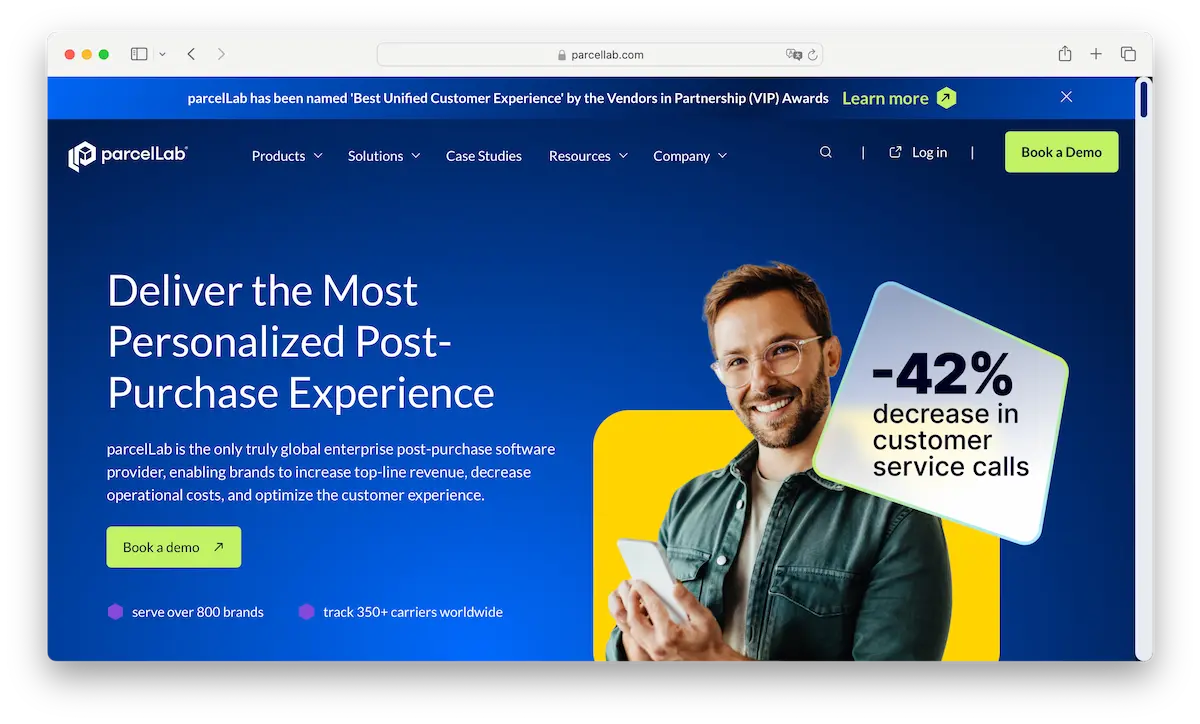
Task: Click the Book a Demo header button
Action: coord(1061,152)
